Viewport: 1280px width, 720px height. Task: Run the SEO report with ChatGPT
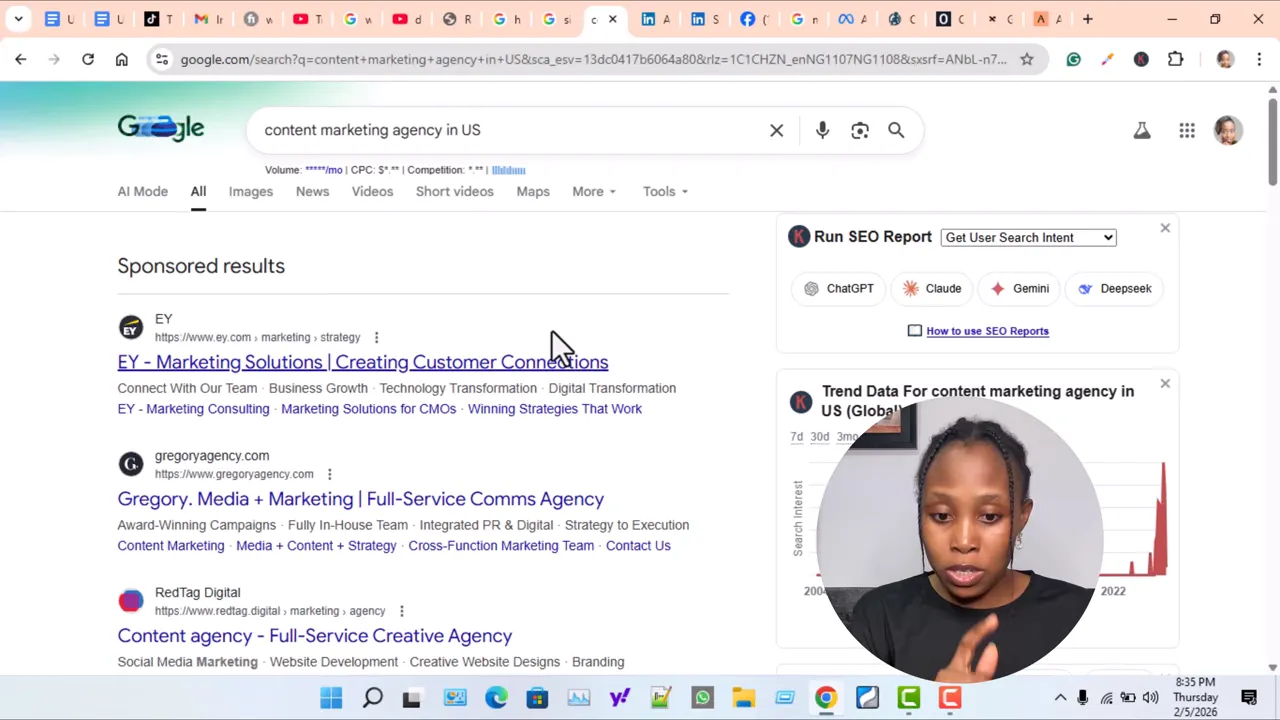838,288
